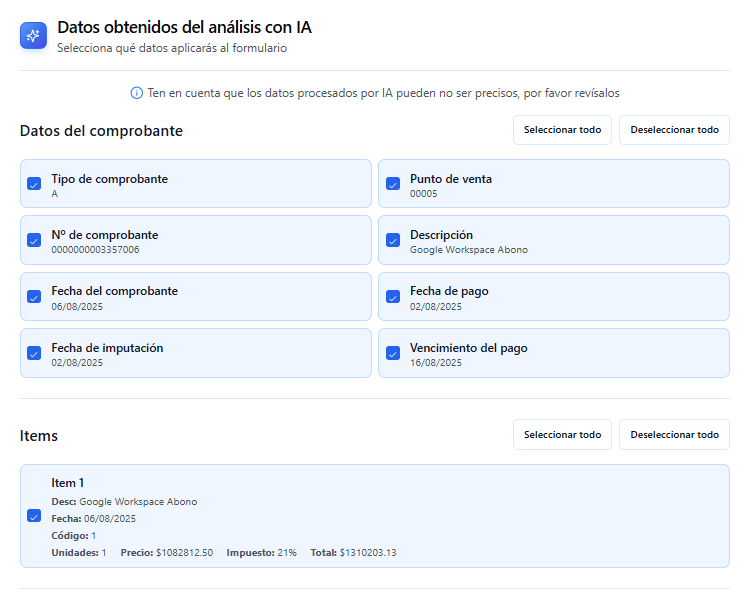Viewport: 748px width, 599px height.
Task: Toggle the Vencimiento del pago checkbox
Action: 393,353
